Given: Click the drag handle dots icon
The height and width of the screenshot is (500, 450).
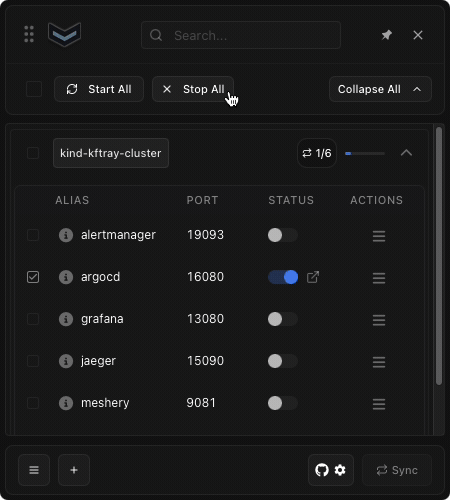Looking at the screenshot, I should point(29,34).
